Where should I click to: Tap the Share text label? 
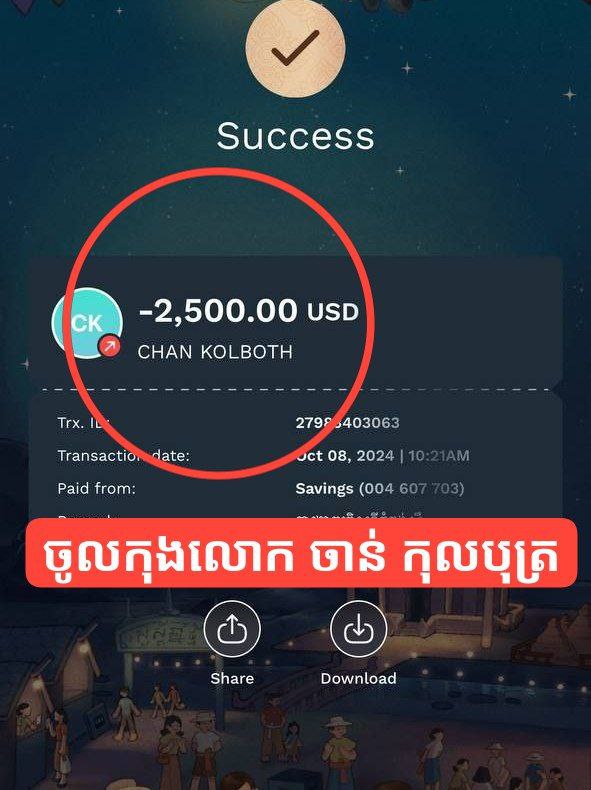click(x=232, y=678)
